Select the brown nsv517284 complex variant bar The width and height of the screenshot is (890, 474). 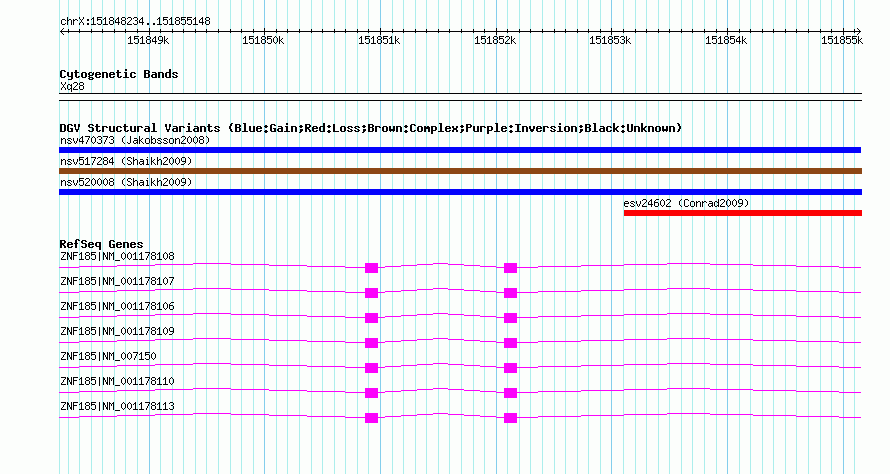point(460,171)
